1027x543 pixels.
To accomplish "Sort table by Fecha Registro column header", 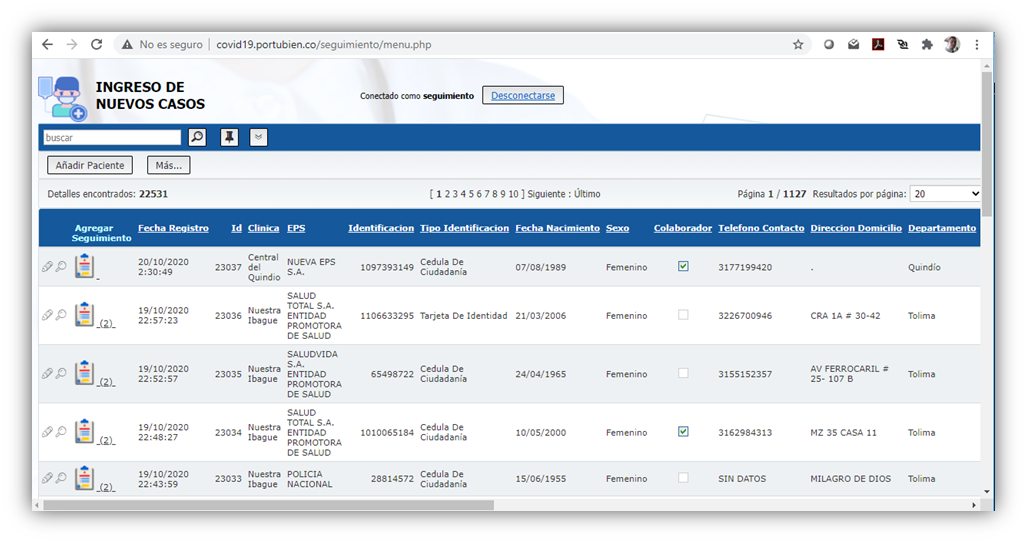I will [173, 228].
